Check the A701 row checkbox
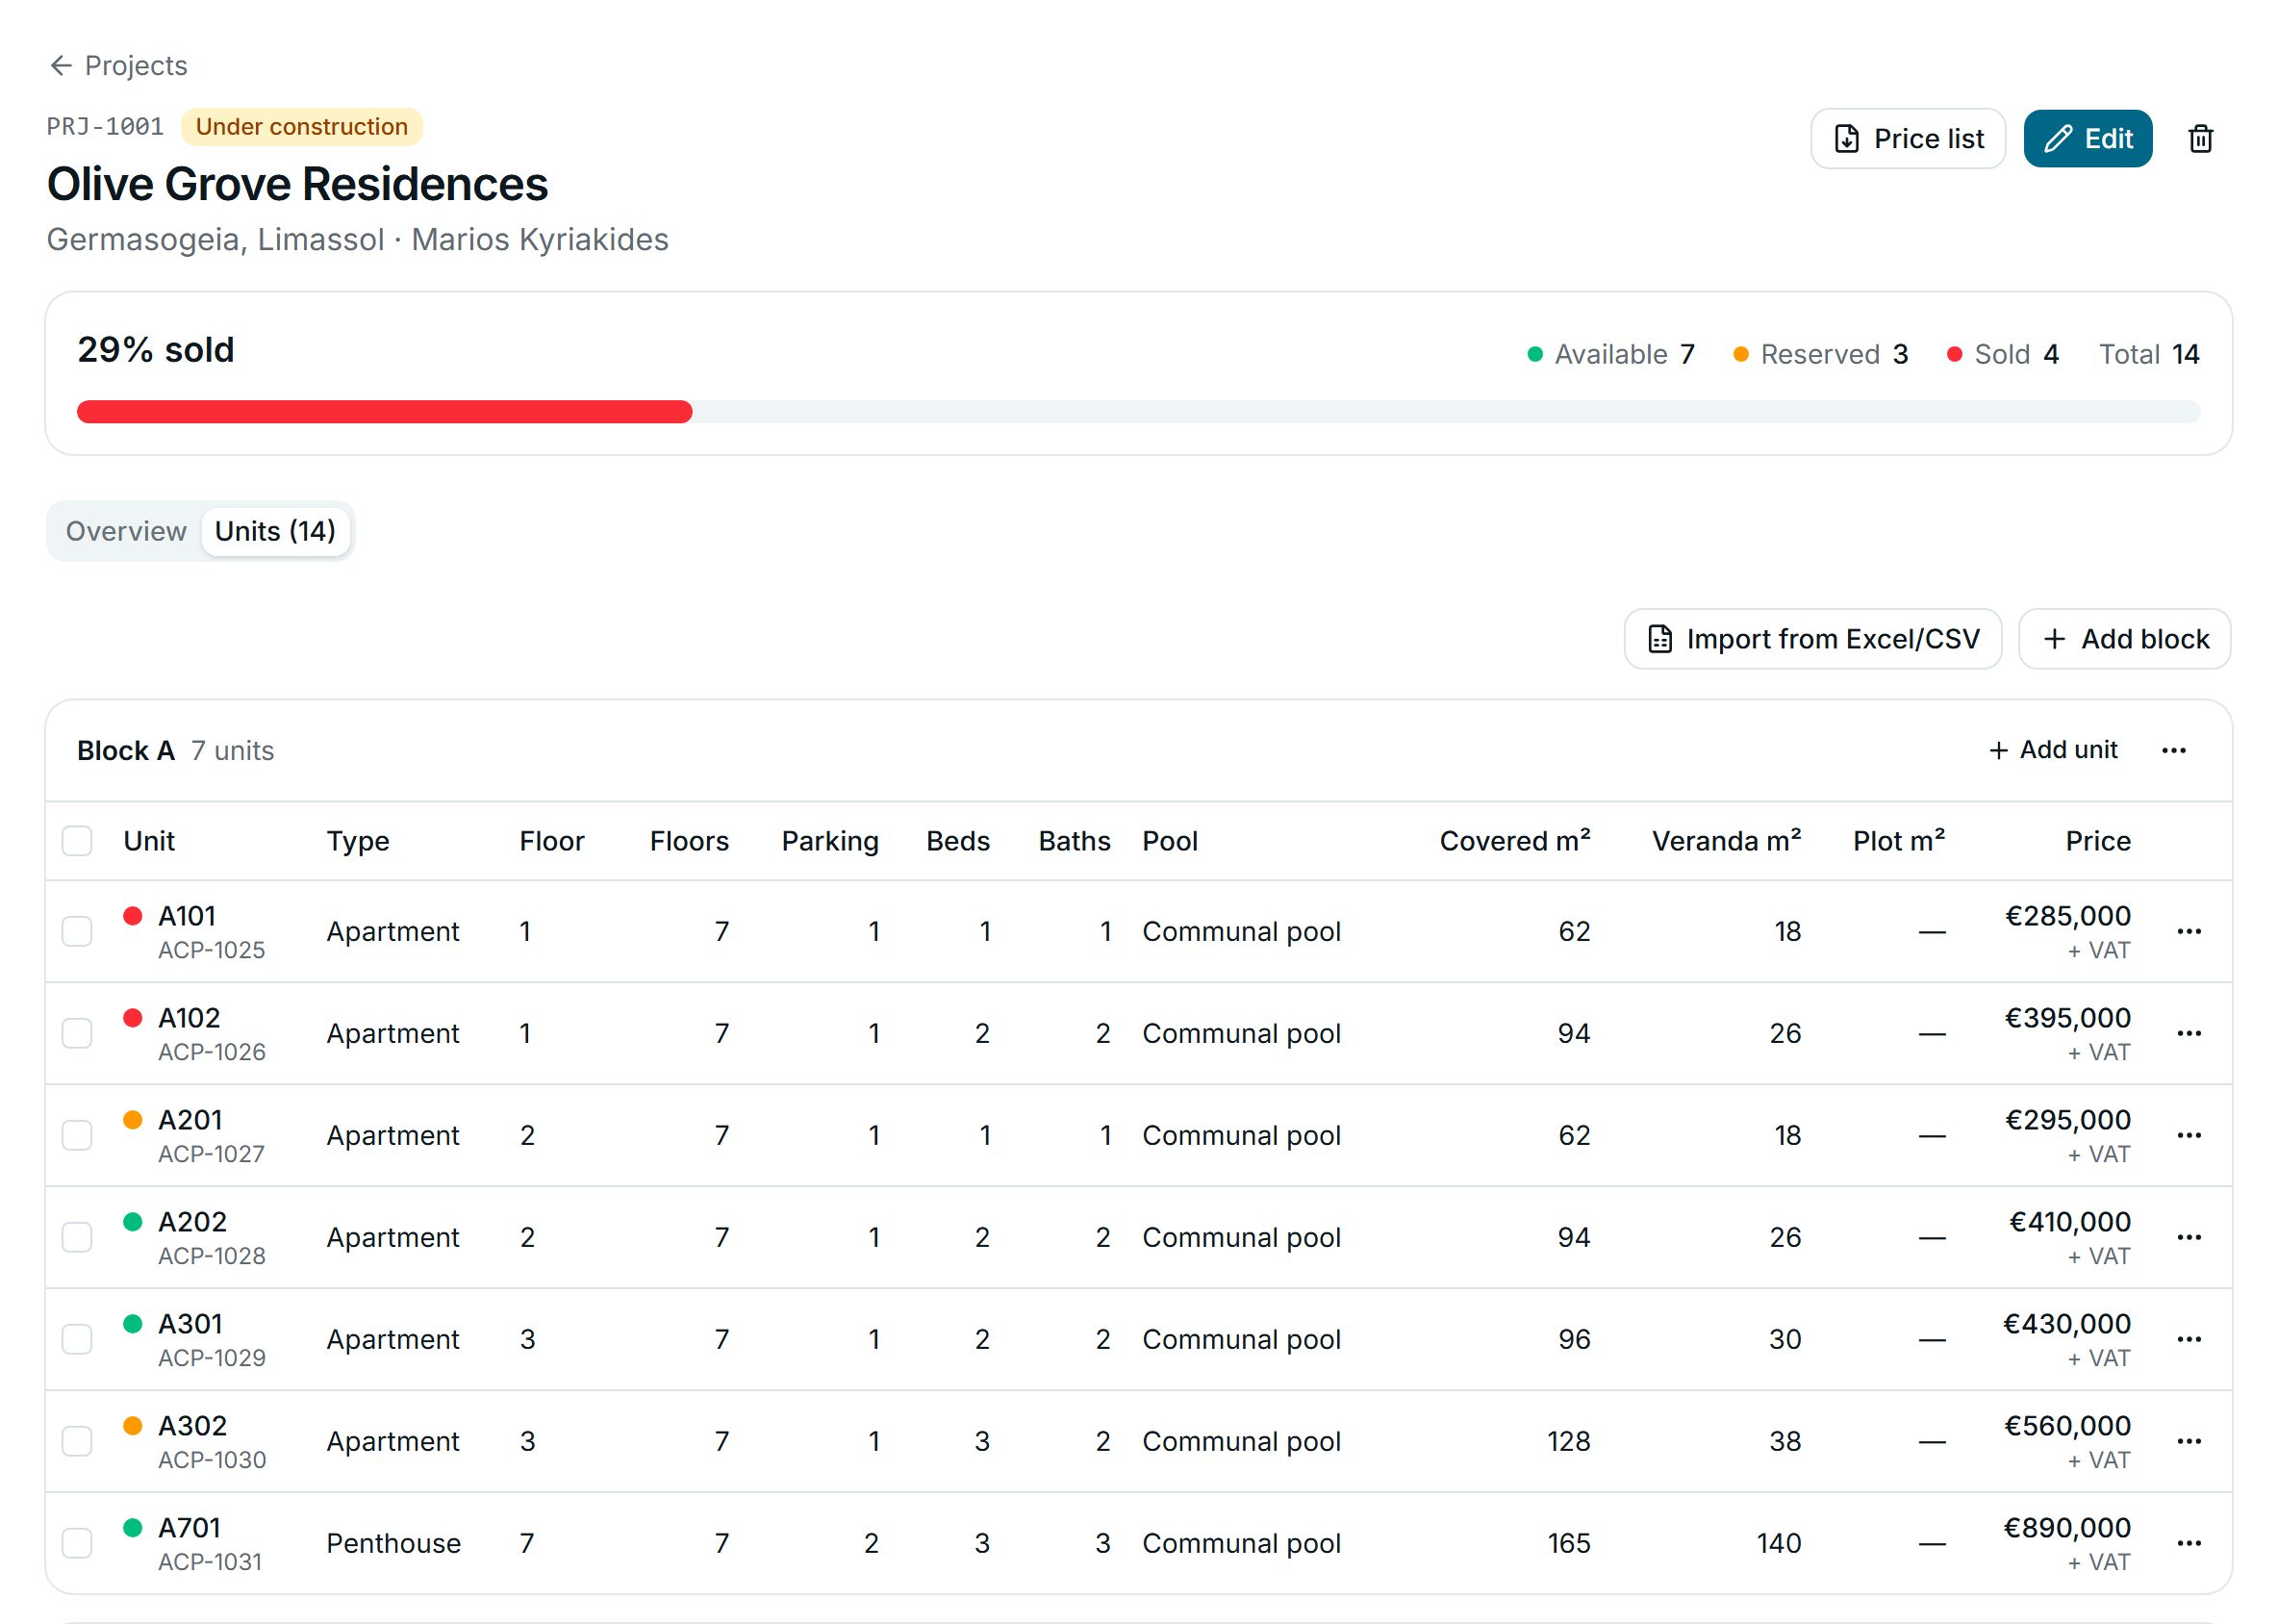 [77, 1544]
